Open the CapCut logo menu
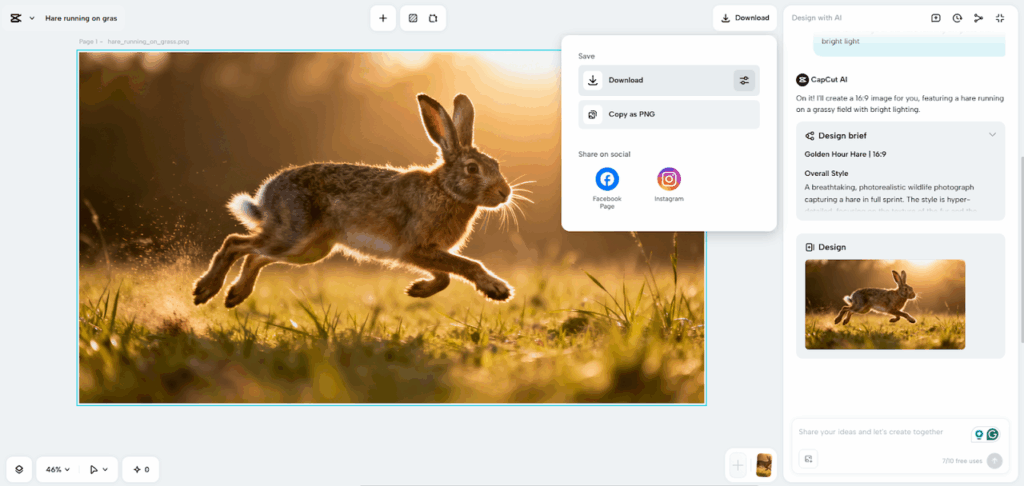 click(x=21, y=18)
